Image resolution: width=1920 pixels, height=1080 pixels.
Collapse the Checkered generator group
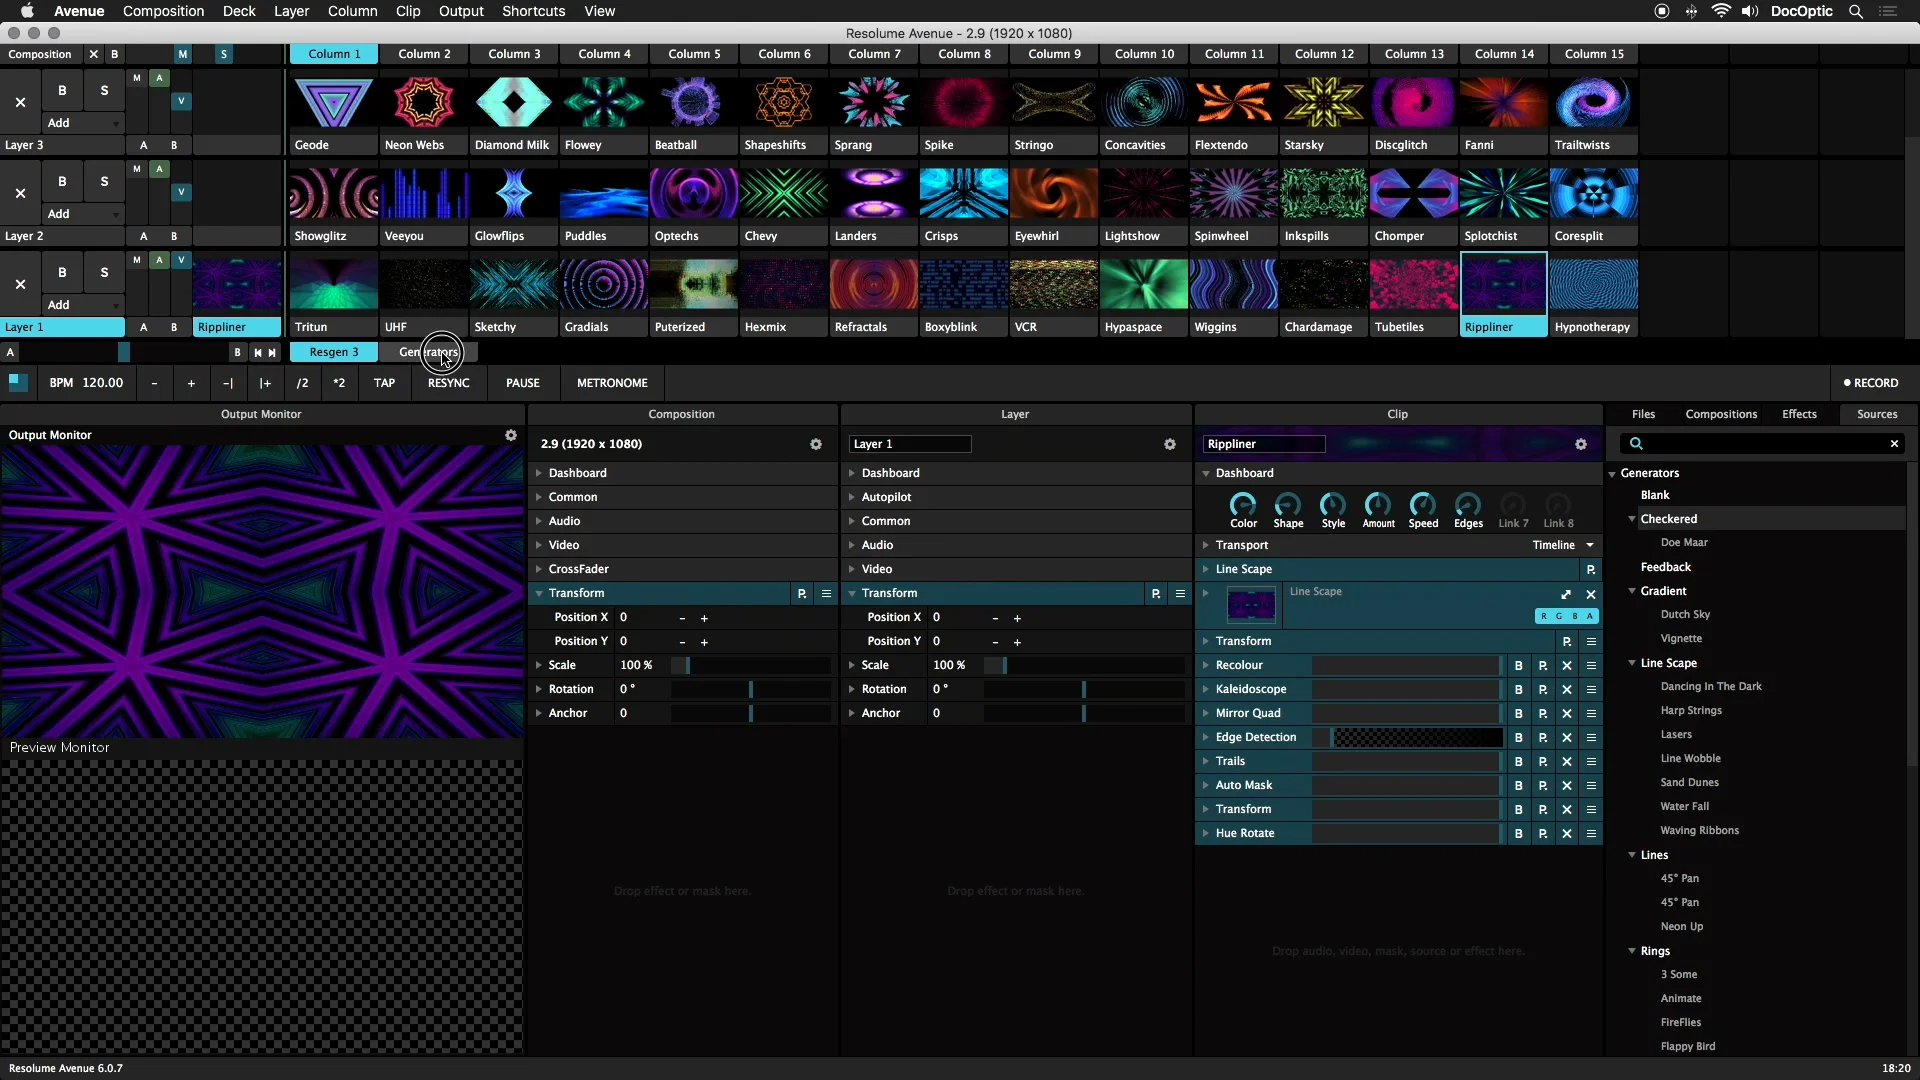tap(1633, 518)
